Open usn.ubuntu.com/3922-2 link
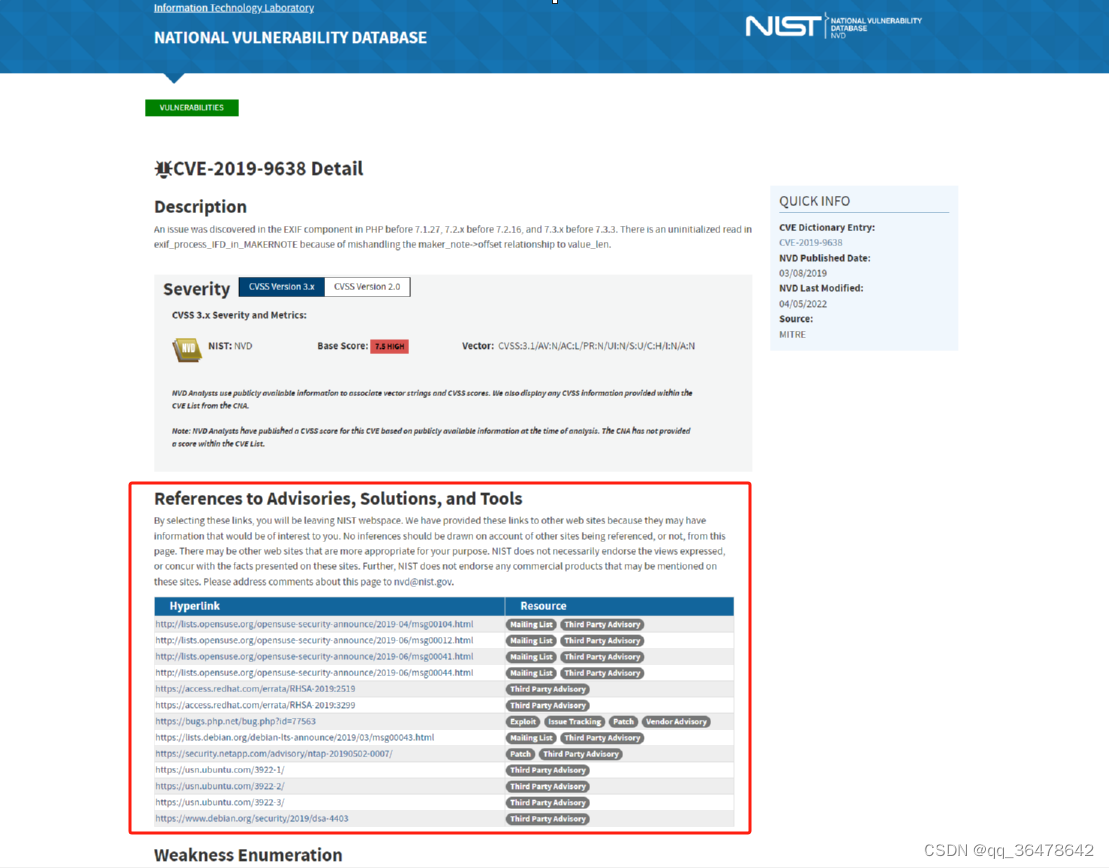 pos(220,786)
